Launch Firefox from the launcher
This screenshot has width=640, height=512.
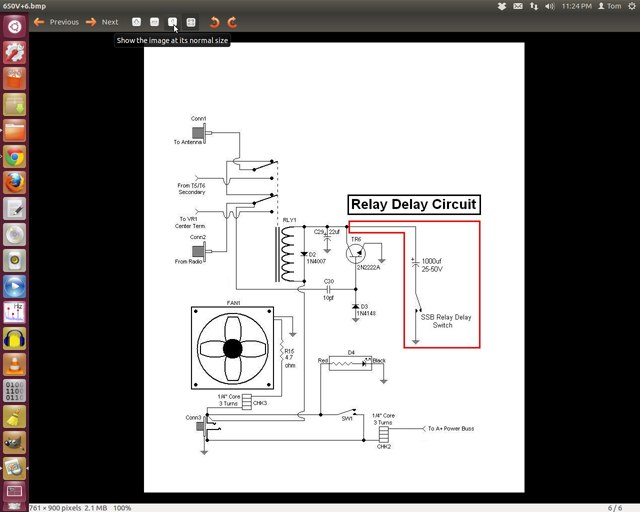click(14, 182)
